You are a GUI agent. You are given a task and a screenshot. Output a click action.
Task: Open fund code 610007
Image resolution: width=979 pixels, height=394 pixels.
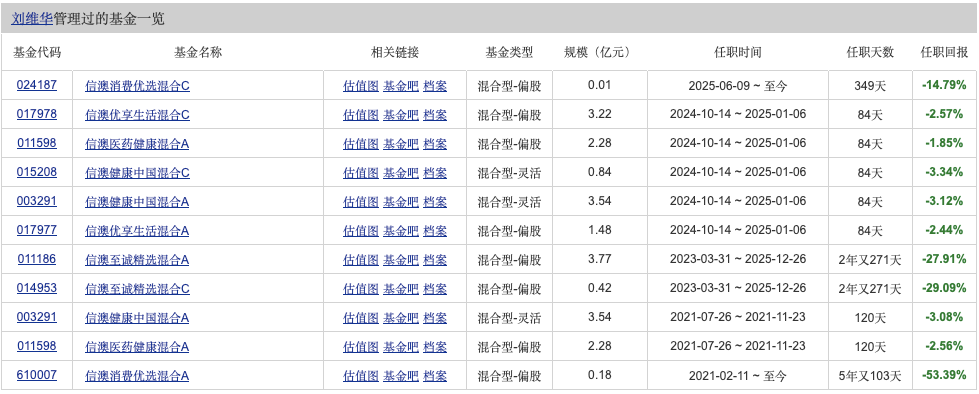(x=37, y=375)
